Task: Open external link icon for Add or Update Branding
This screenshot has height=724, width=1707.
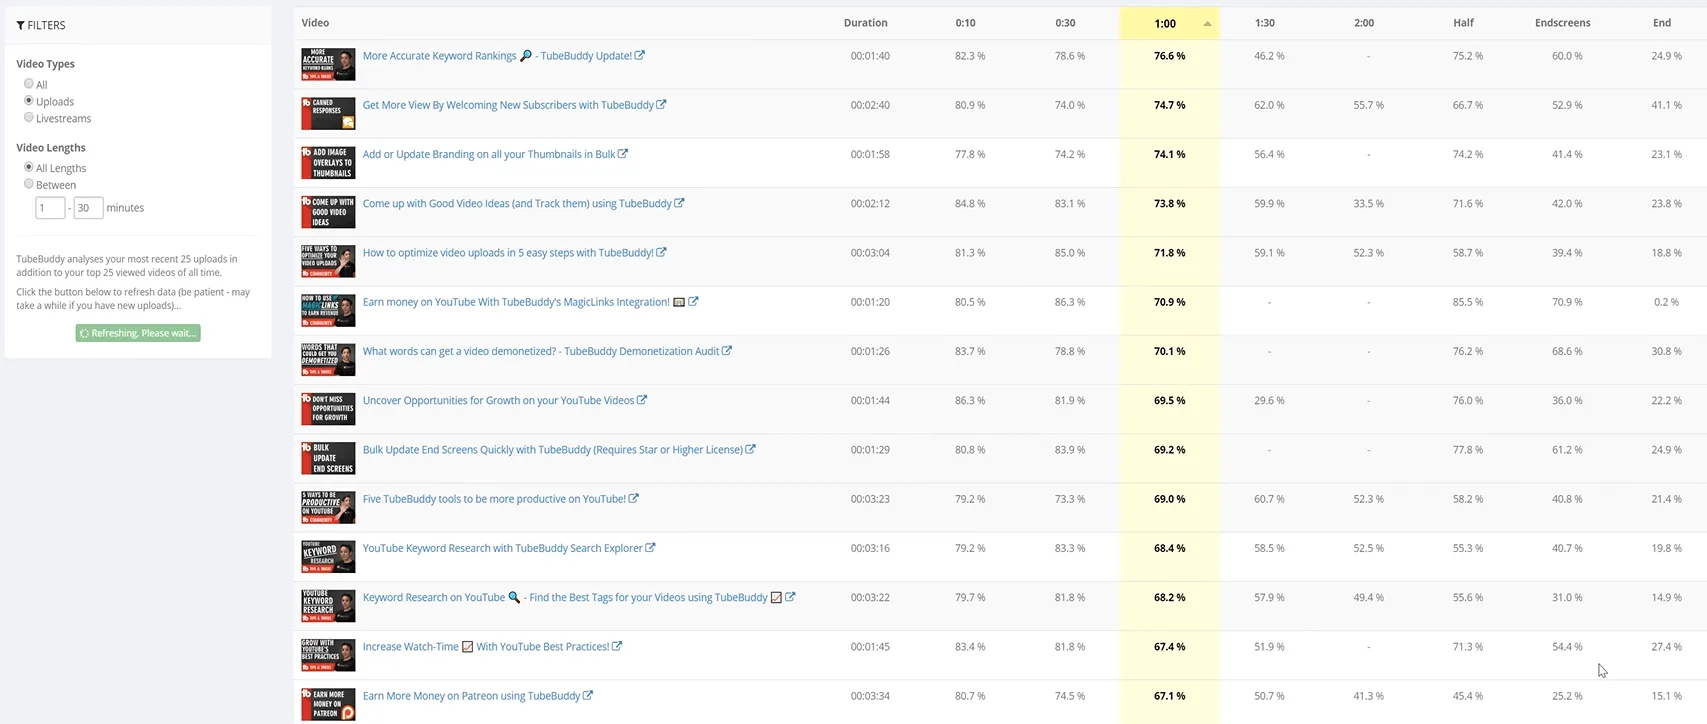Action: tap(623, 154)
